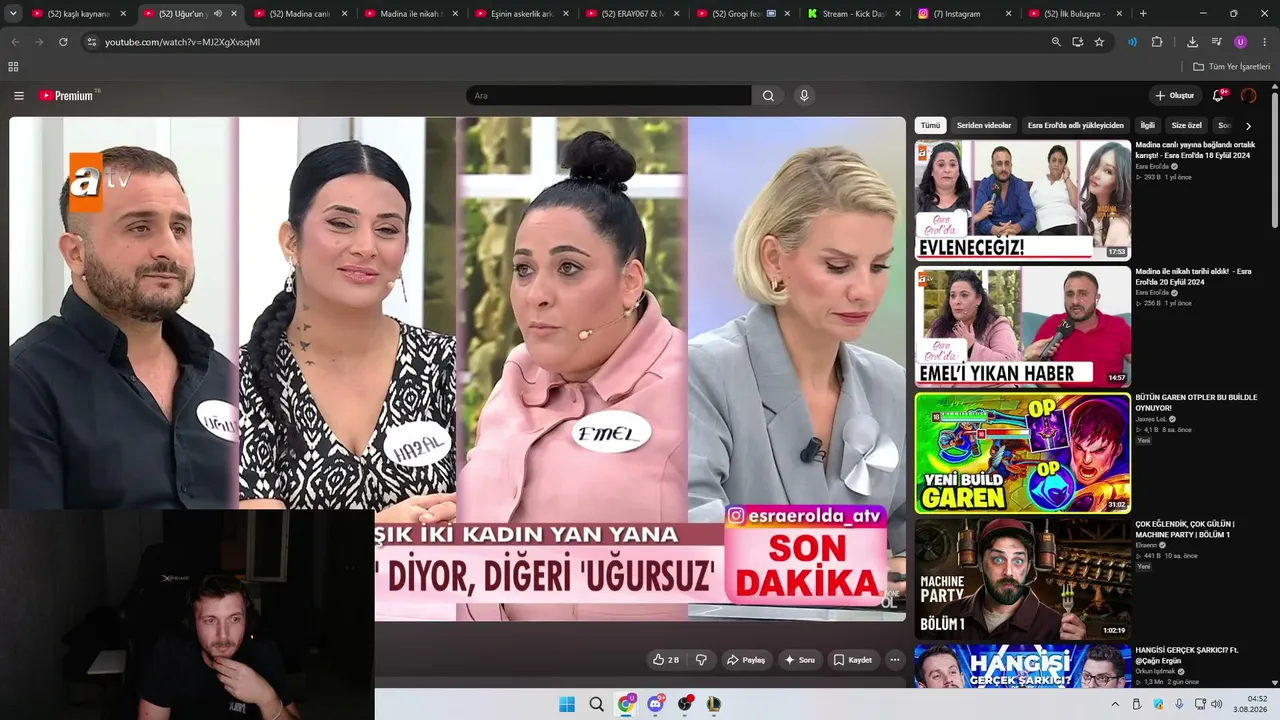
Task: Select the 'Seriden videolar' filter chip
Action: tap(984, 126)
